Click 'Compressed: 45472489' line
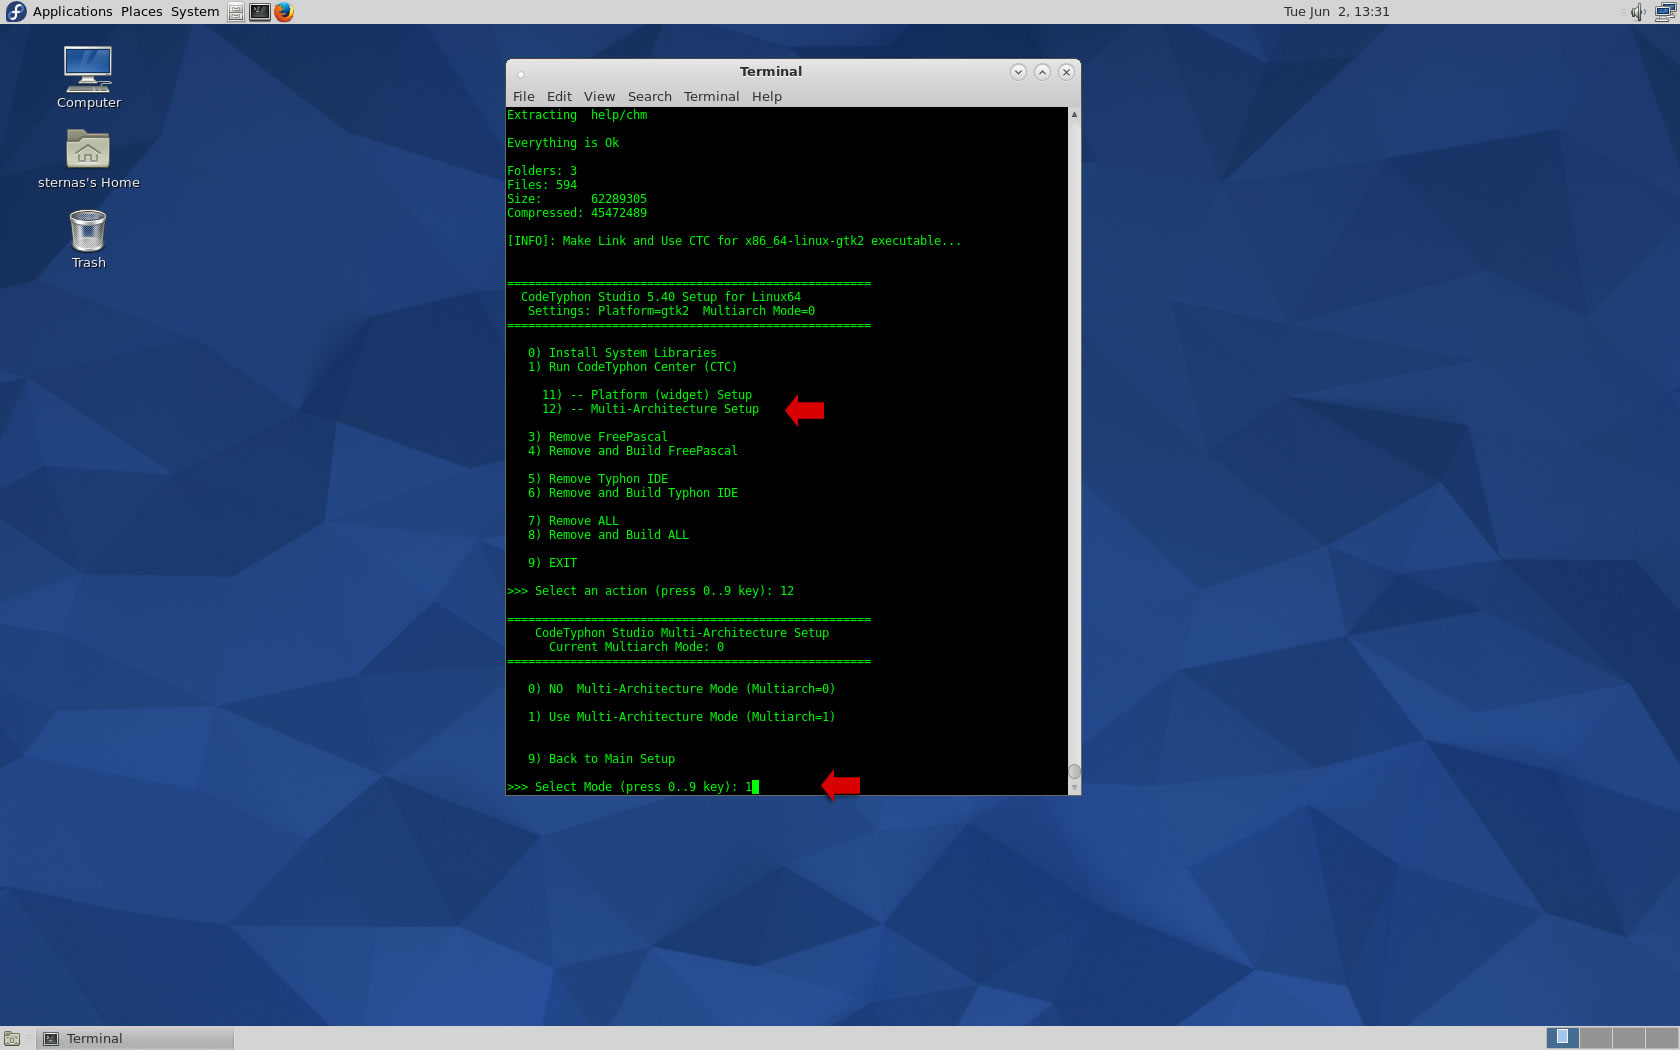 (x=577, y=213)
